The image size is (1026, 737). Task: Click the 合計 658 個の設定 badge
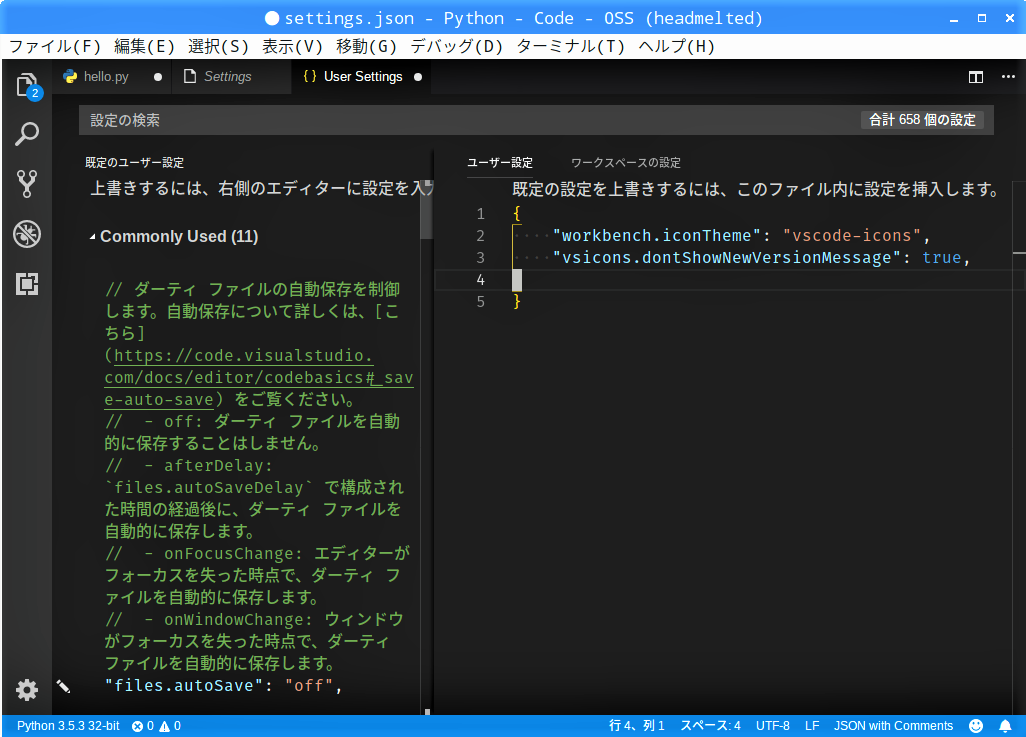tap(922, 120)
